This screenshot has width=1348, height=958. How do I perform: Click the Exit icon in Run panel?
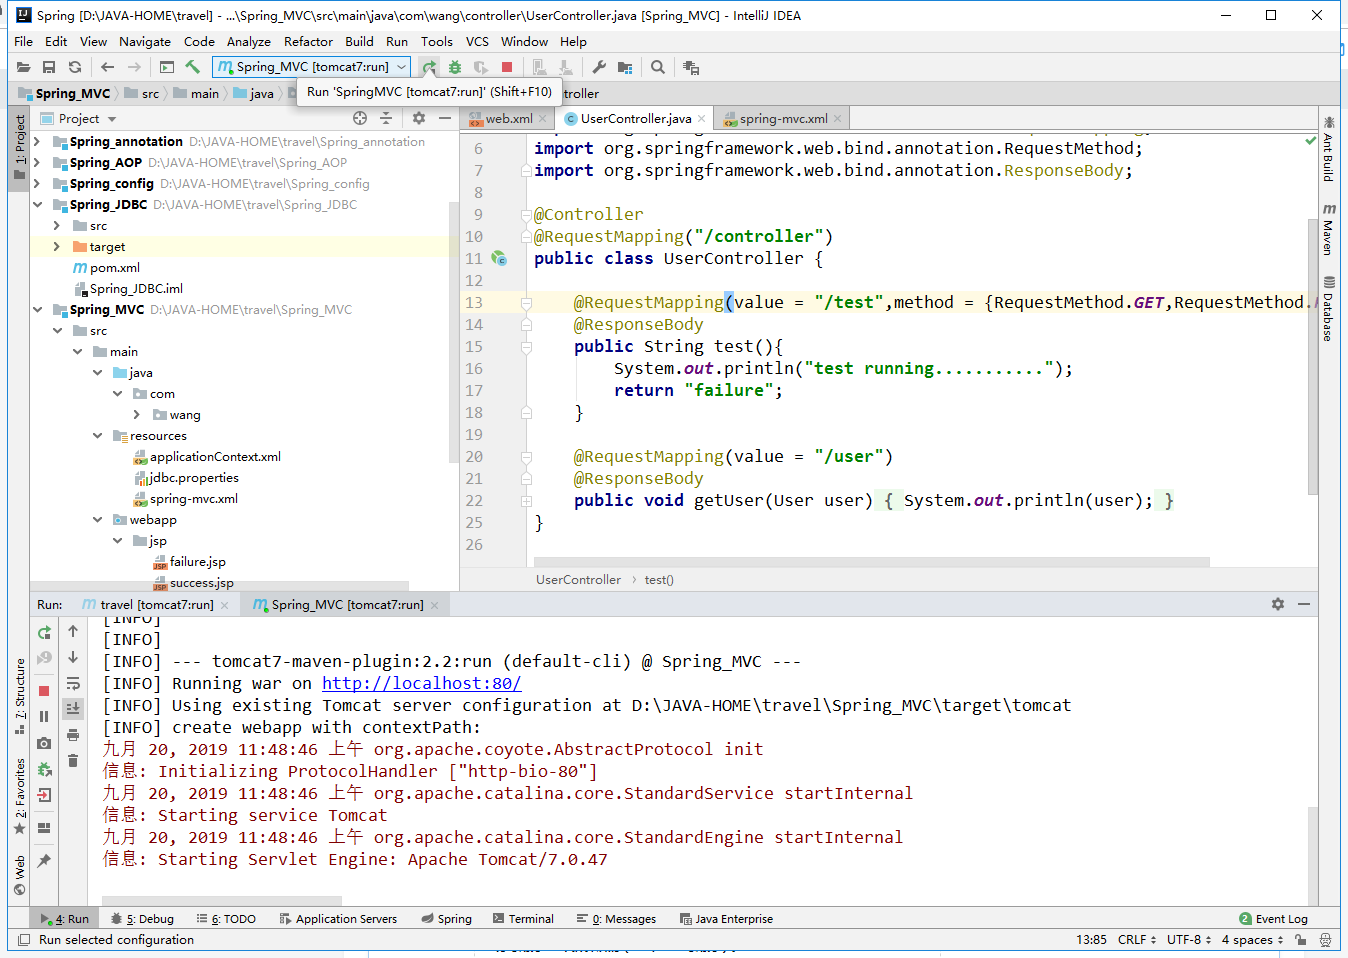[44, 796]
